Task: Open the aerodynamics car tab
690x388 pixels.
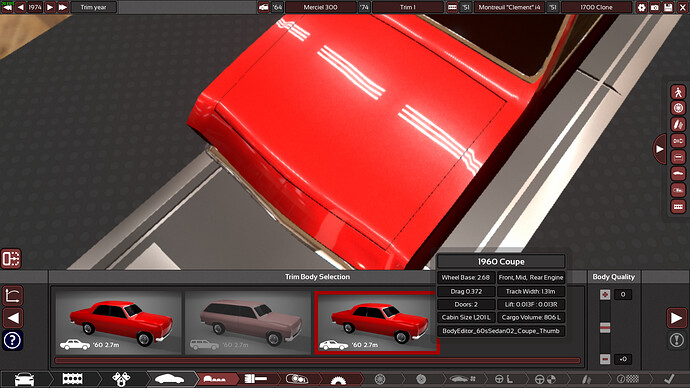Action: (462, 379)
